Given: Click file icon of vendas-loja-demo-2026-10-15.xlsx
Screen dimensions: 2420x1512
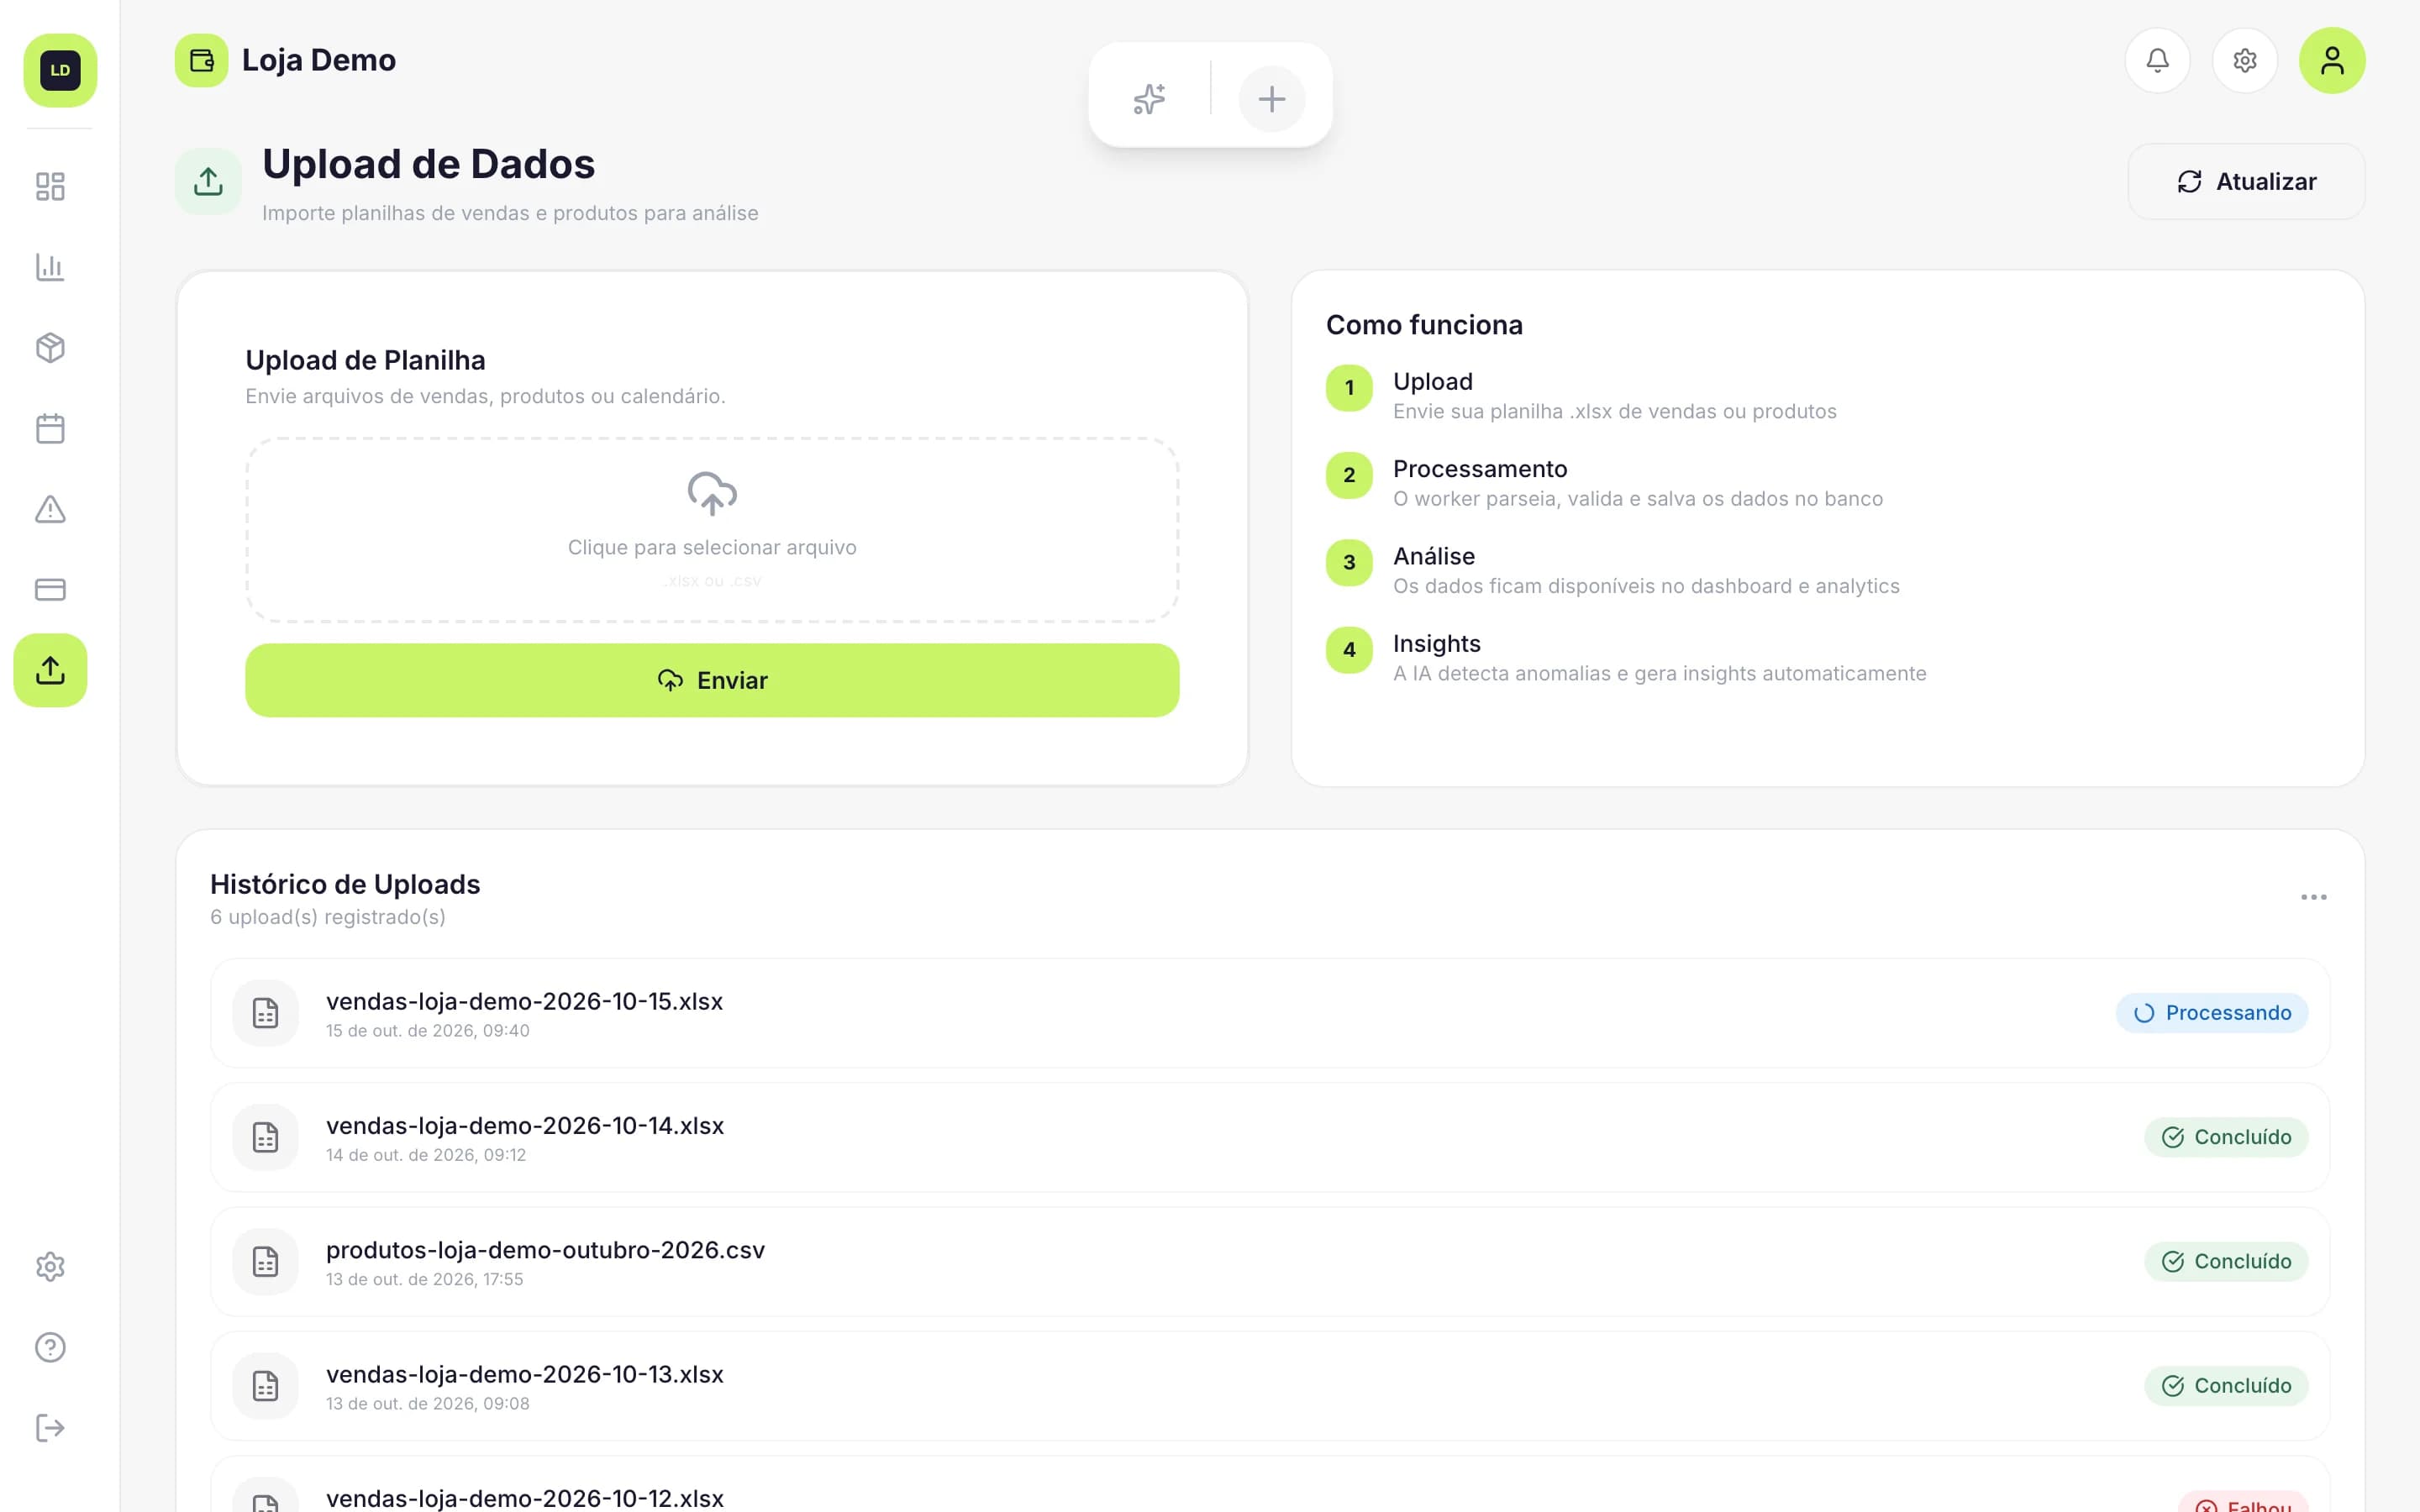Looking at the screenshot, I should coord(266,1013).
